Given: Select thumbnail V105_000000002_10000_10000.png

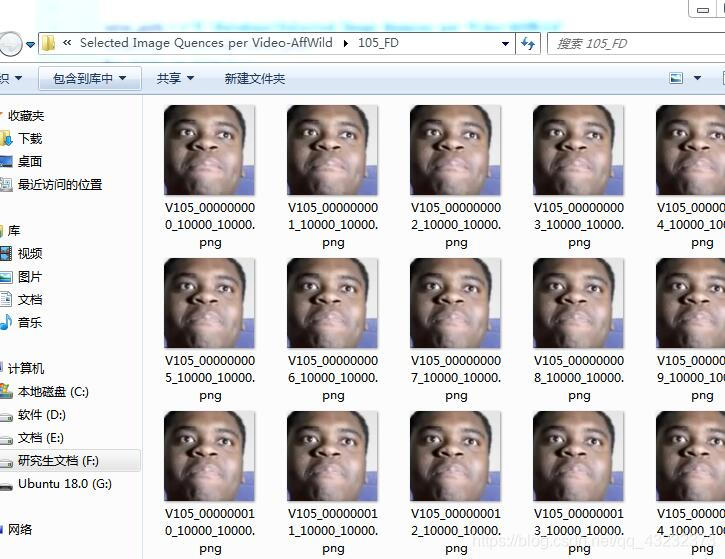Looking at the screenshot, I should [455, 150].
